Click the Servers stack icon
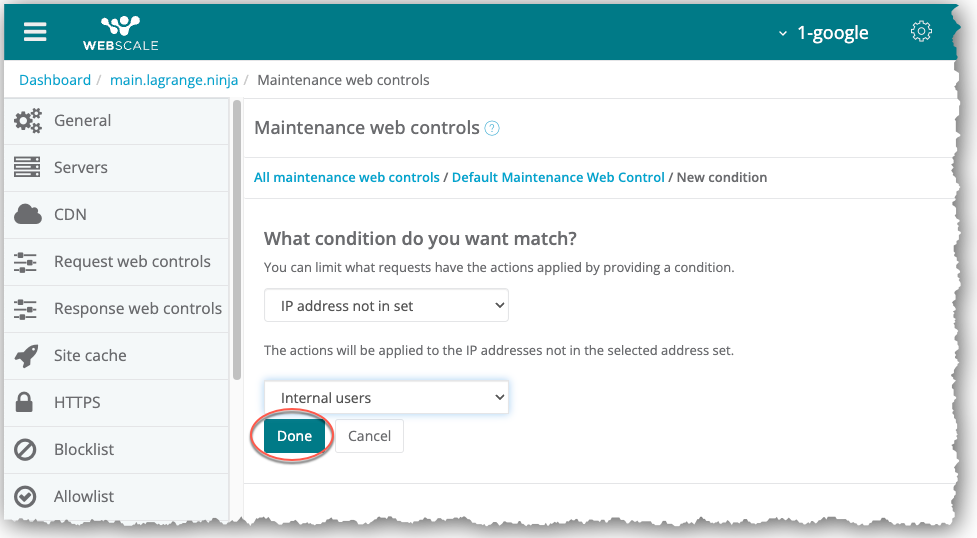This screenshot has height=538, width=977. (x=27, y=168)
